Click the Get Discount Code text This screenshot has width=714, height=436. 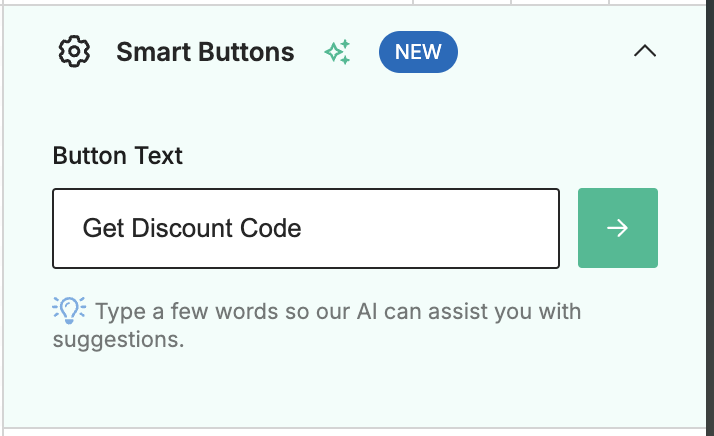[192, 228]
